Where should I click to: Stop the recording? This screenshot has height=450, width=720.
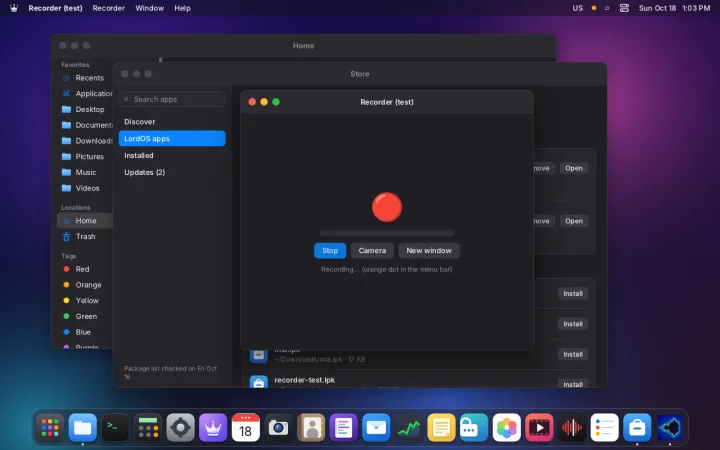point(330,250)
